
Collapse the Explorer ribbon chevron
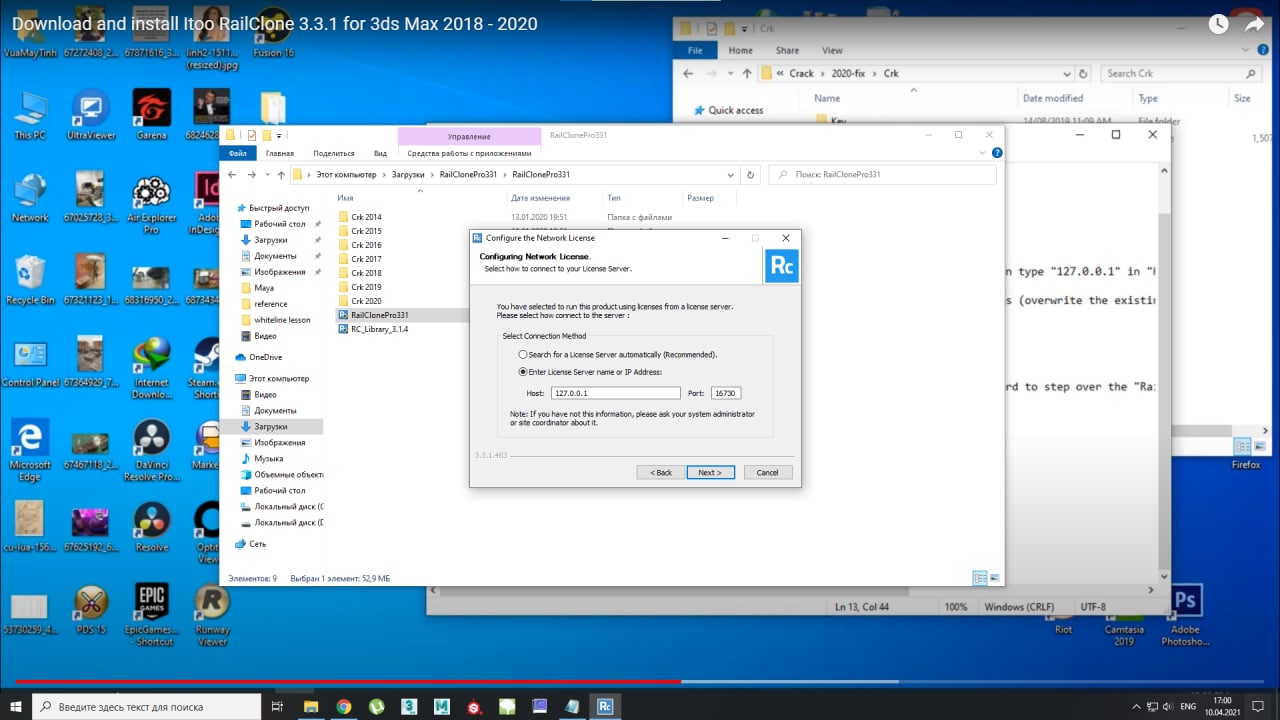983,153
